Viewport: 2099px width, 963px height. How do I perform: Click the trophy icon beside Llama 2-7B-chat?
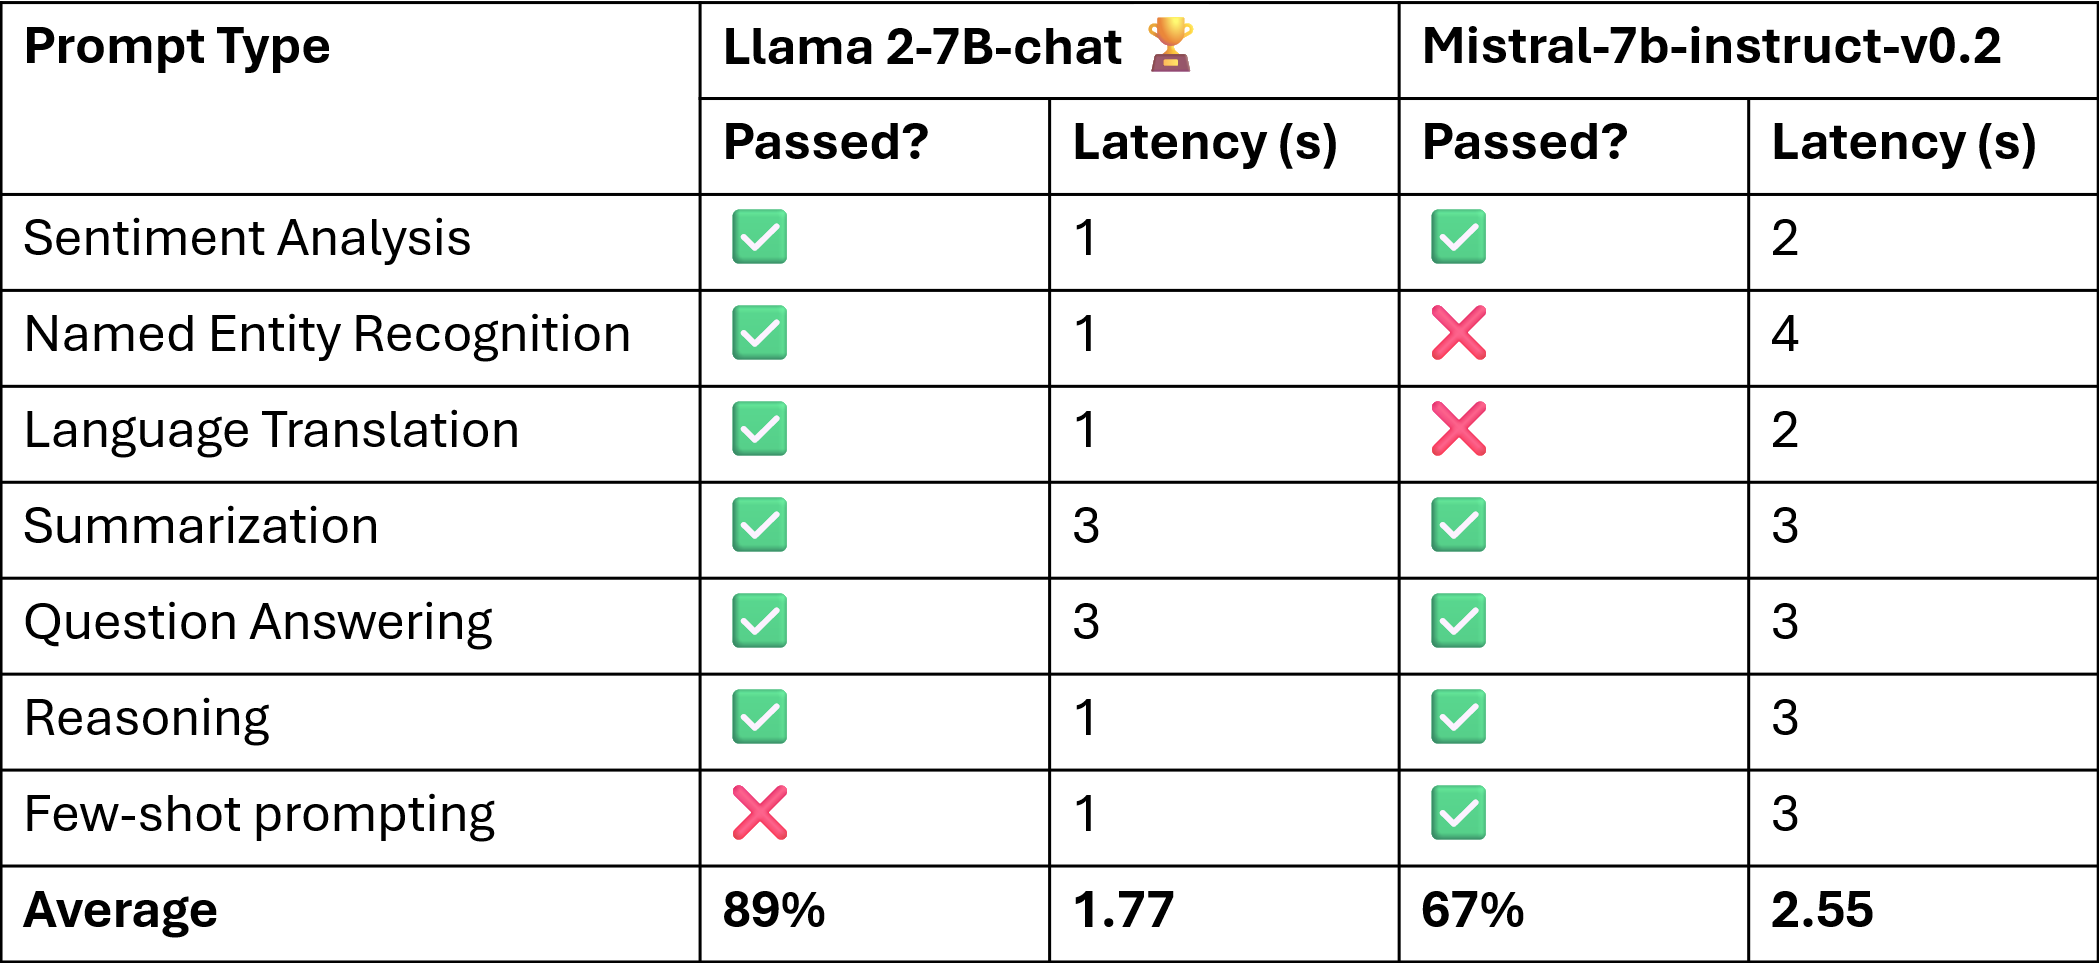(x=1170, y=45)
